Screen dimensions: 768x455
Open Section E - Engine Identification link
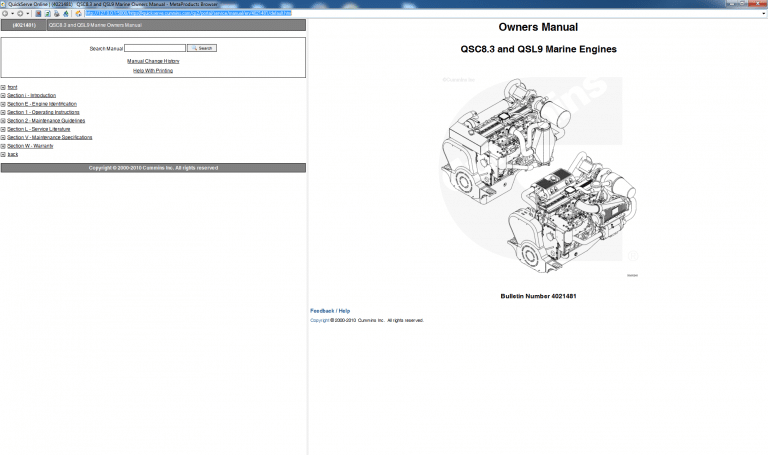[42, 104]
